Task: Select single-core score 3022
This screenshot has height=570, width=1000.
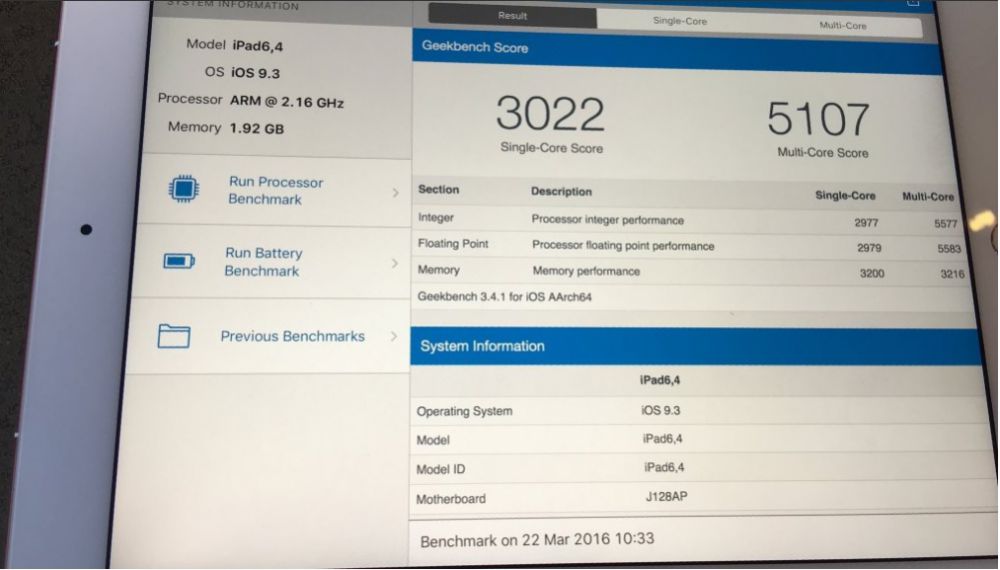Action: tap(550, 113)
